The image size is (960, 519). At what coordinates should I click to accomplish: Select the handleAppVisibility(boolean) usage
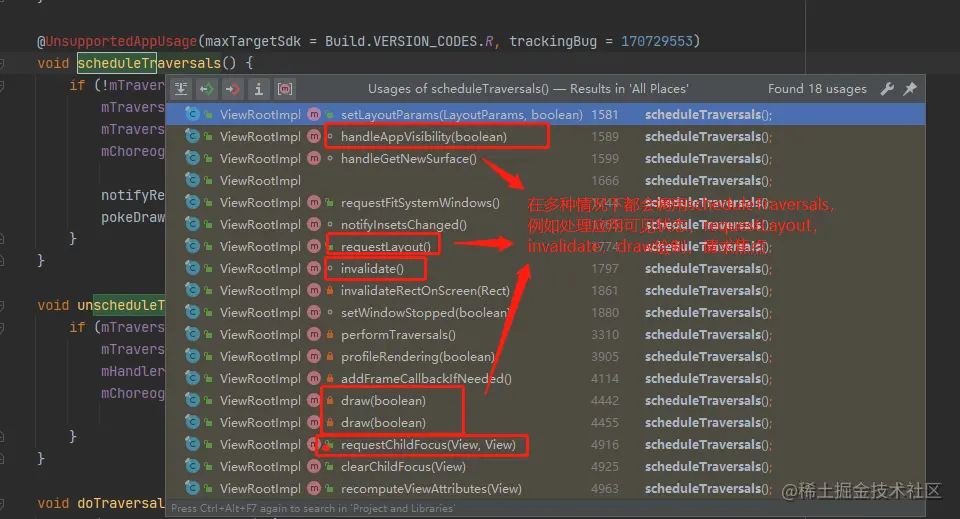[546, 136]
